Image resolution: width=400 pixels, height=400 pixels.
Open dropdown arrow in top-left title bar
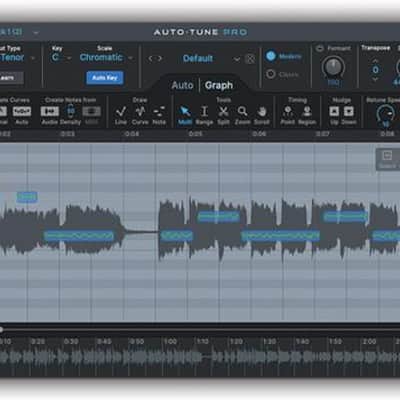point(36,33)
